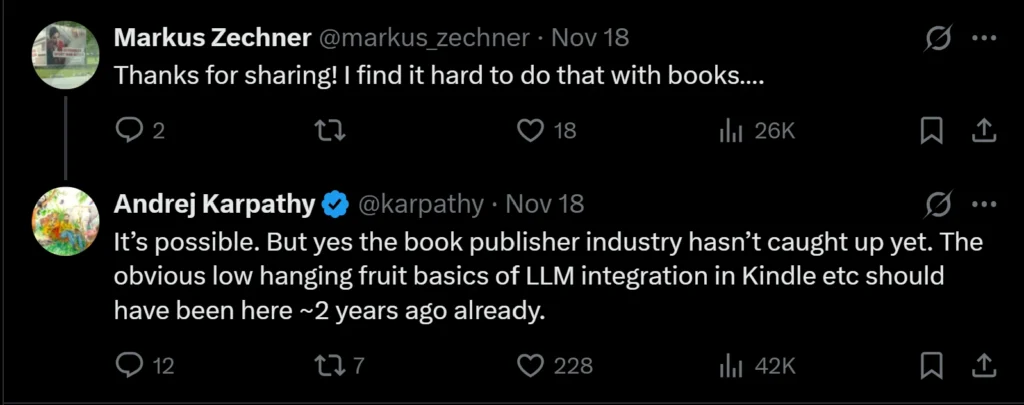The width and height of the screenshot is (1024, 405).
Task: Open Grok icon on Markus's tweet
Action: (938, 39)
